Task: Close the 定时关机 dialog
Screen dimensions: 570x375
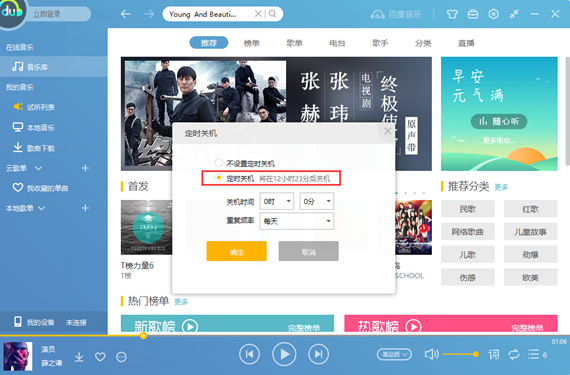Action: pyautogui.click(x=388, y=131)
